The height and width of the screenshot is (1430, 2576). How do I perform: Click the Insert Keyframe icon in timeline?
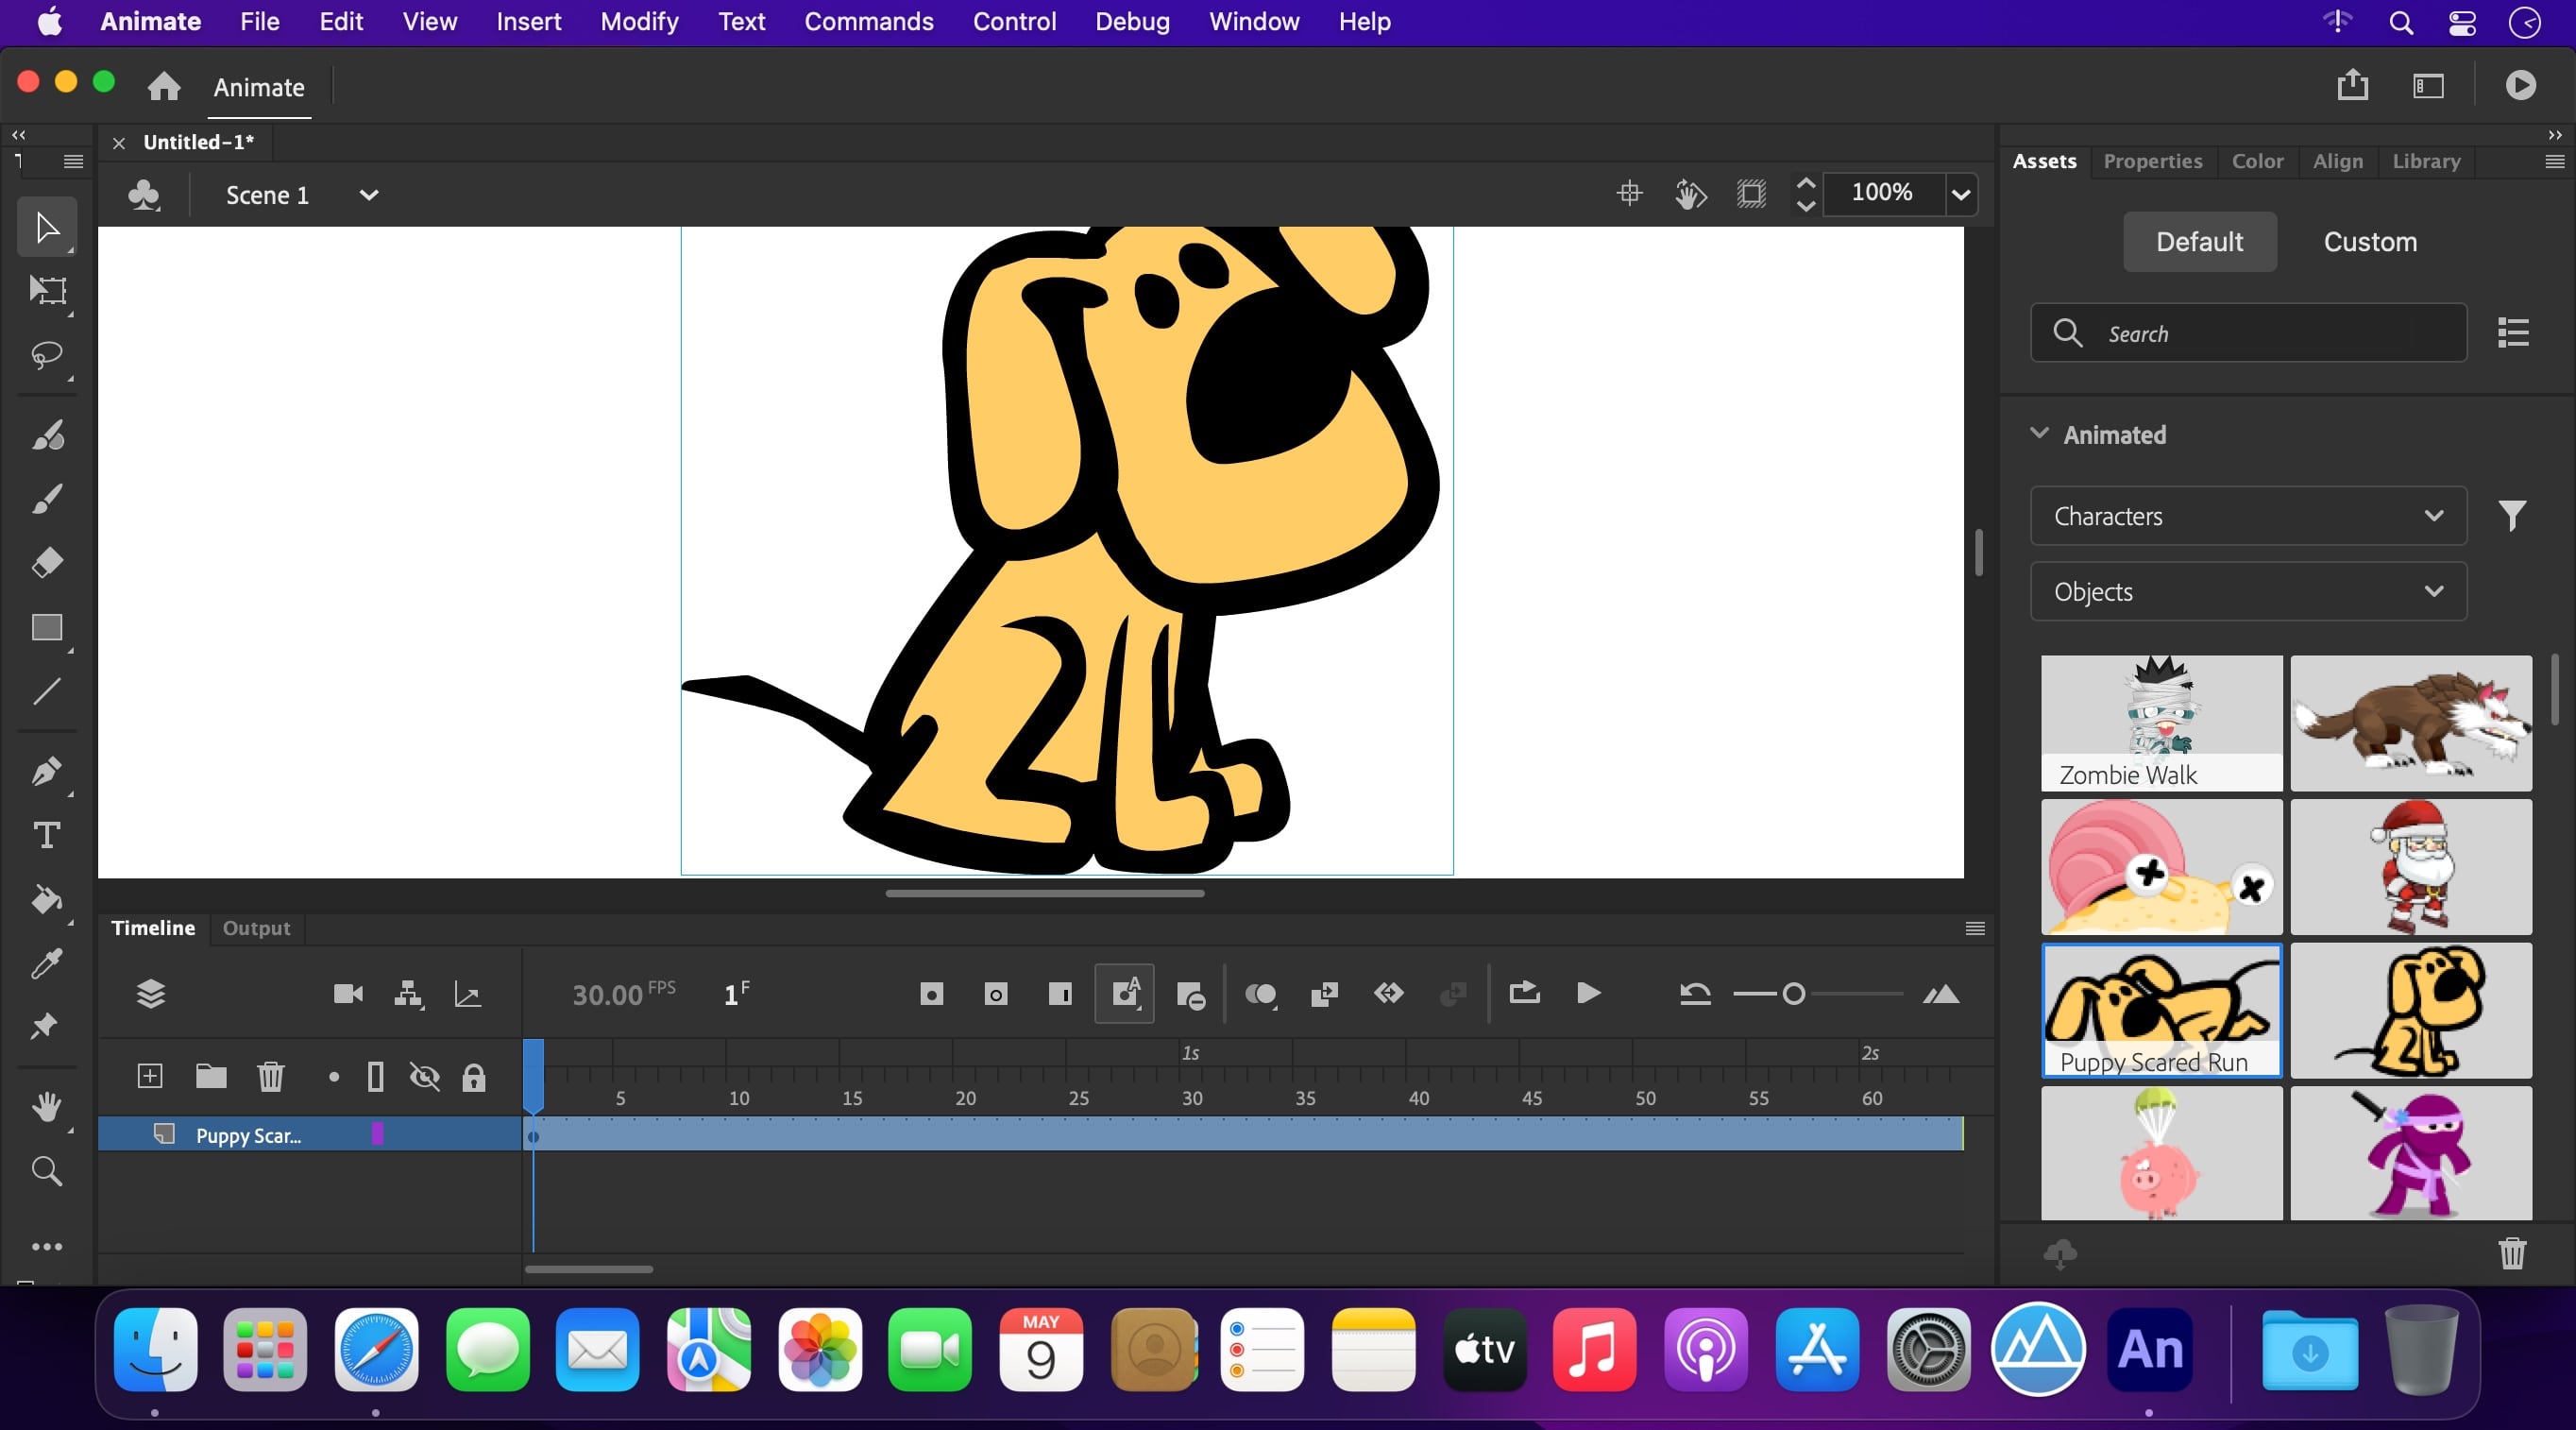(x=931, y=994)
